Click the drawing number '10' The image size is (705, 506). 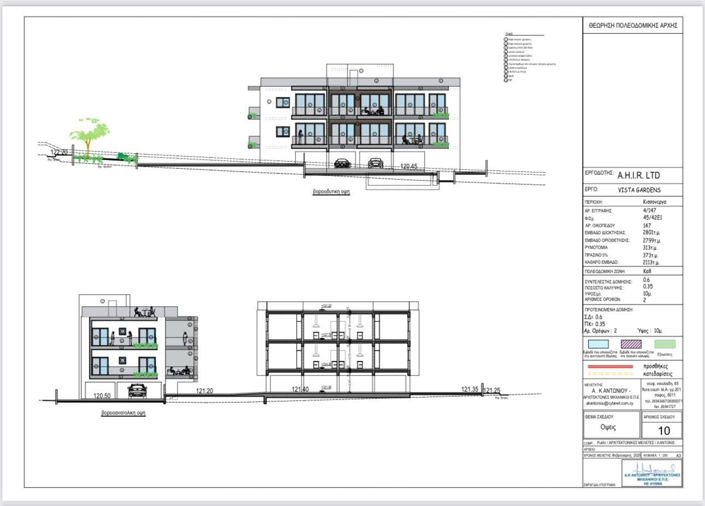[x=664, y=431]
